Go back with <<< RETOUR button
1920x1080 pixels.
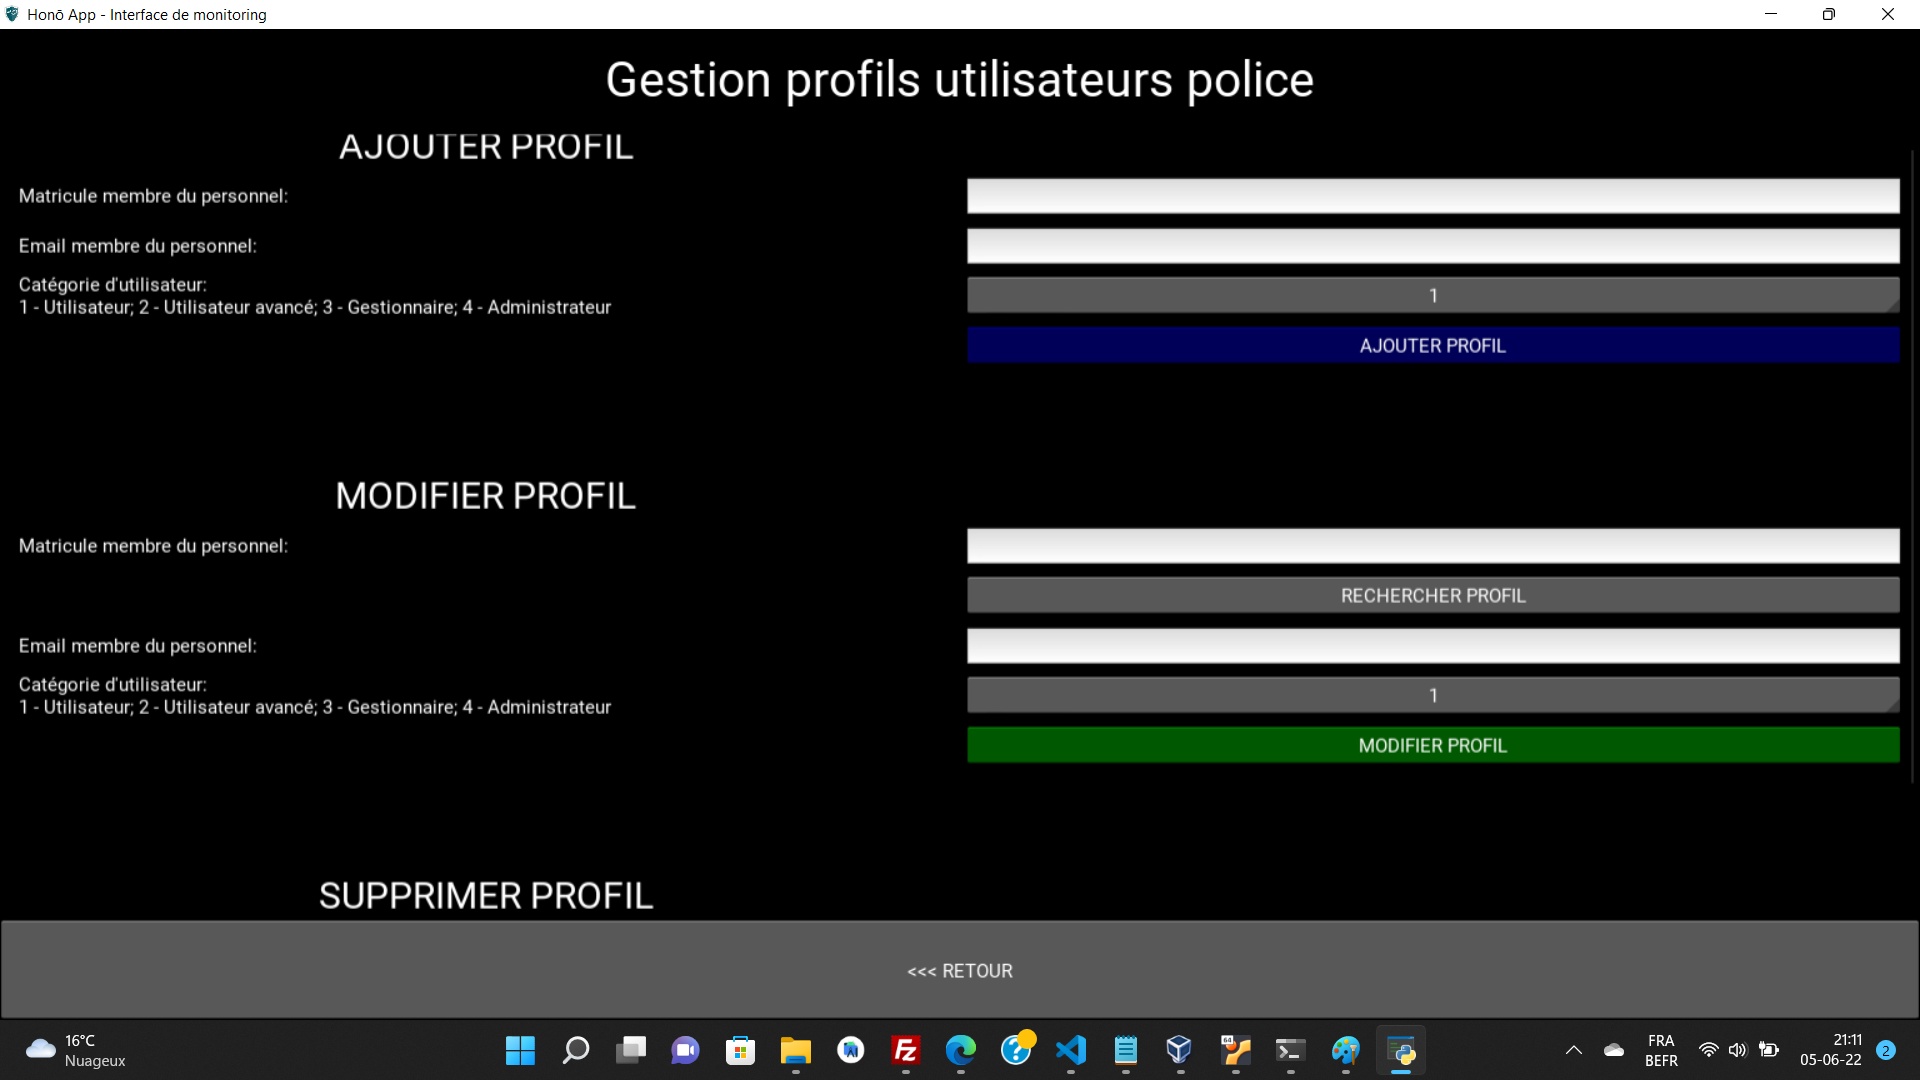959,971
